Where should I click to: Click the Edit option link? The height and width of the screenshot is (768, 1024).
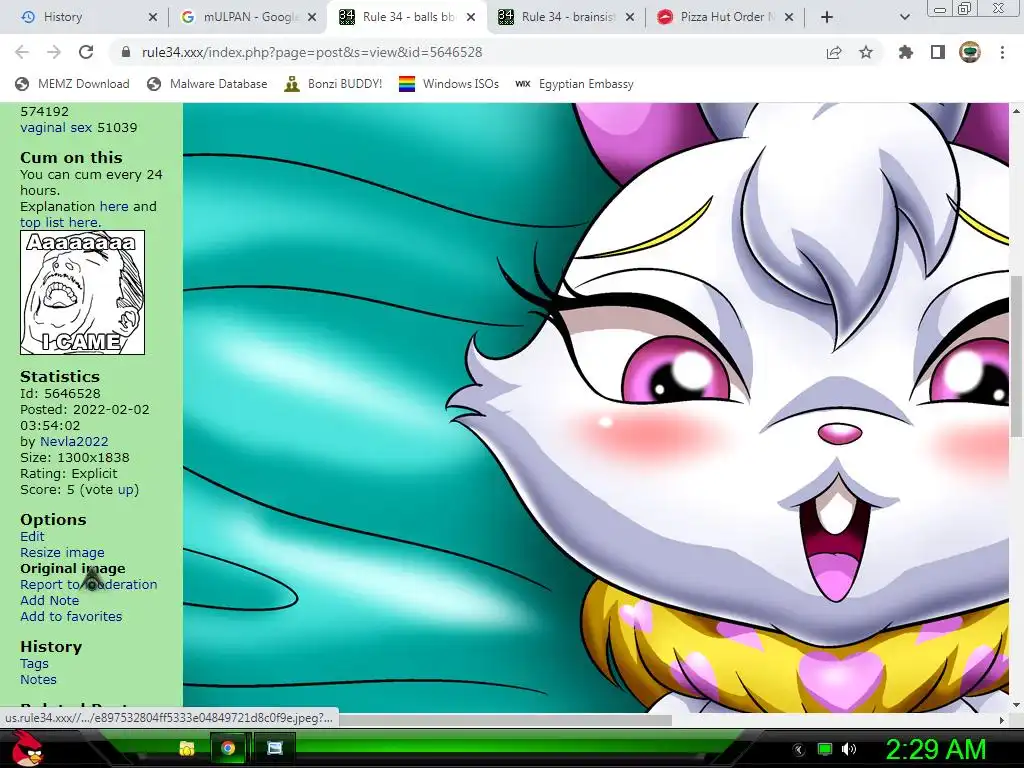(x=32, y=537)
